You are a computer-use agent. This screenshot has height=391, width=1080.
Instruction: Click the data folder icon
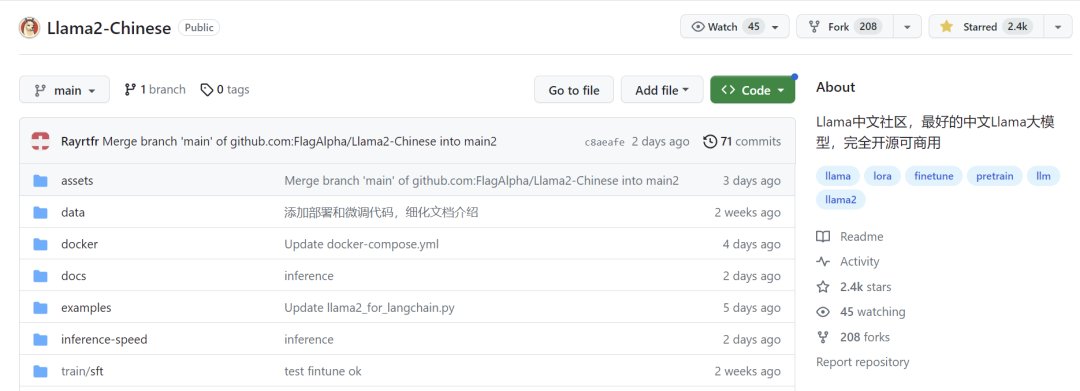coord(41,213)
